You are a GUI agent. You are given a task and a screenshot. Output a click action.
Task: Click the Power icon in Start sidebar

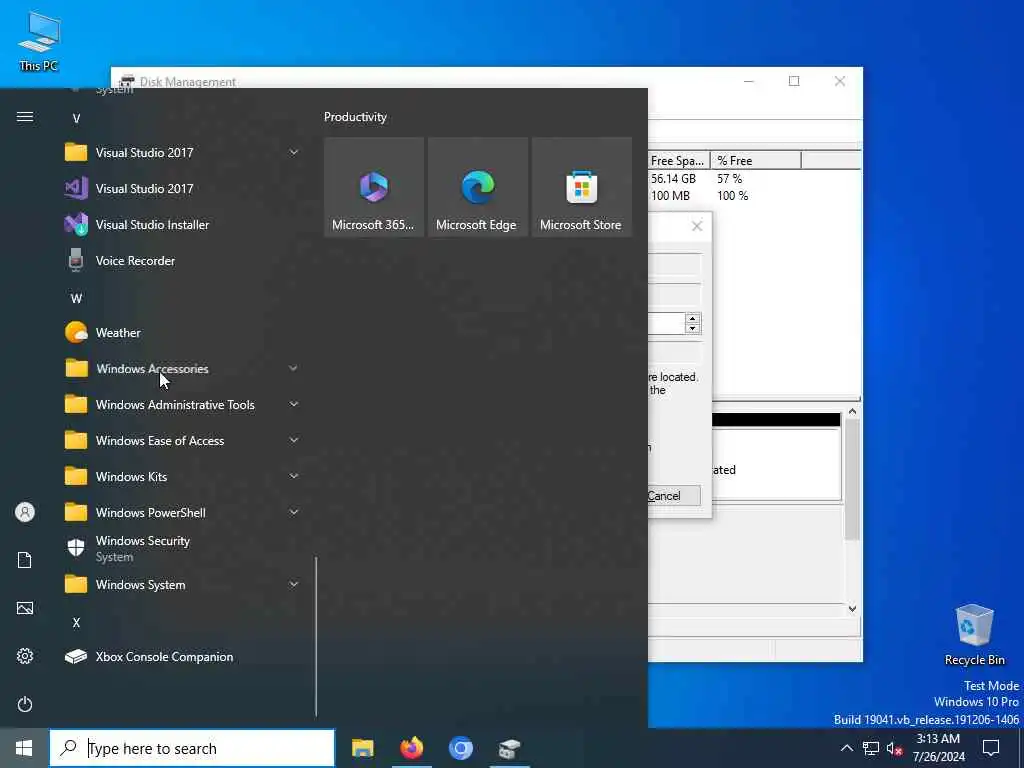pos(25,704)
